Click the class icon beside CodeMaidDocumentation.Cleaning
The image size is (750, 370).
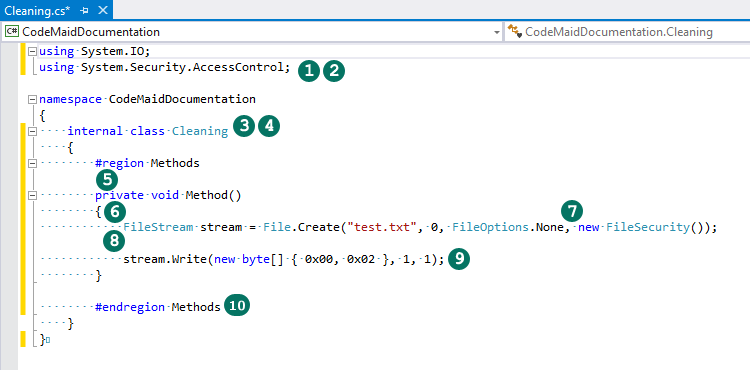pyautogui.click(x=515, y=32)
